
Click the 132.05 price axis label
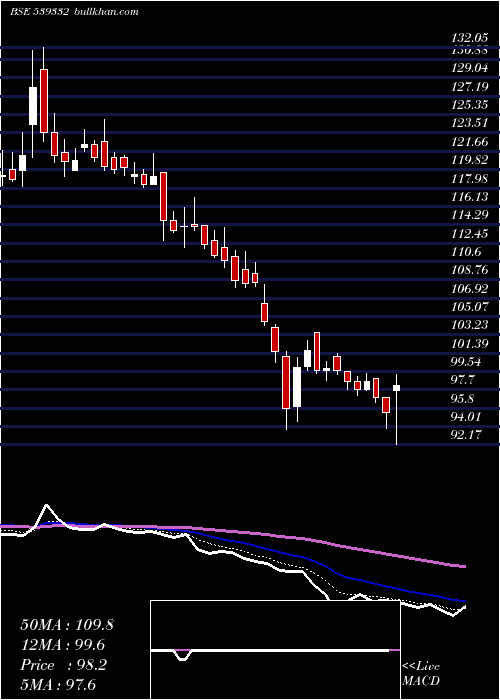click(x=469, y=39)
